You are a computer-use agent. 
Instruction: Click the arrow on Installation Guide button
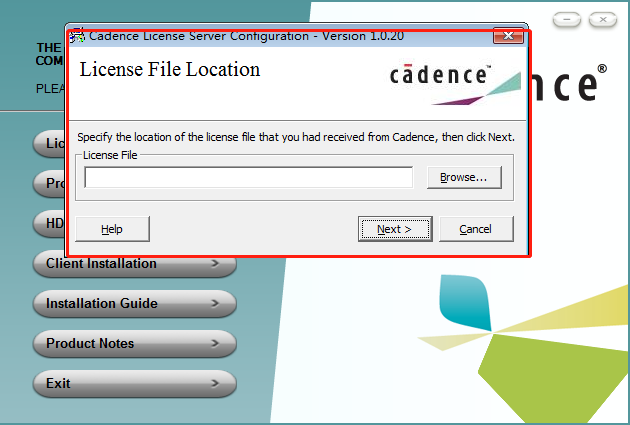coord(215,303)
